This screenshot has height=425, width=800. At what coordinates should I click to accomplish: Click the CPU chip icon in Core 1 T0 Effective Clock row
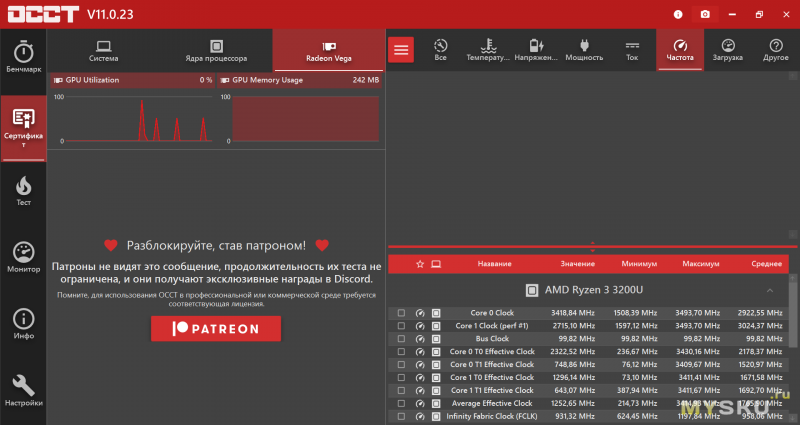point(436,378)
